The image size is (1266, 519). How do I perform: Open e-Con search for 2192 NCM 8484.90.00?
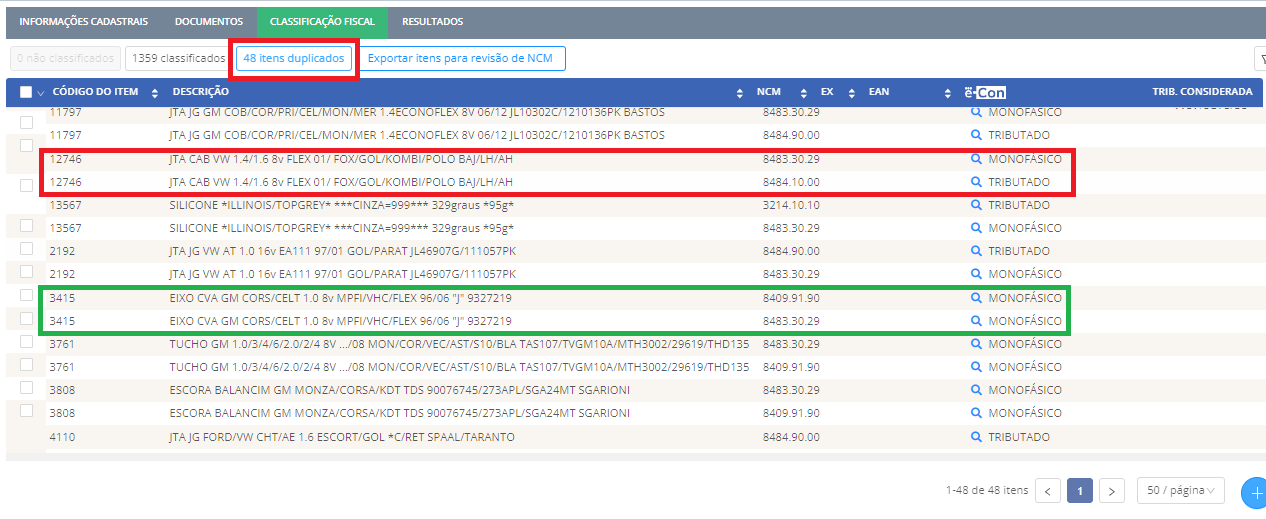click(976, 251)
